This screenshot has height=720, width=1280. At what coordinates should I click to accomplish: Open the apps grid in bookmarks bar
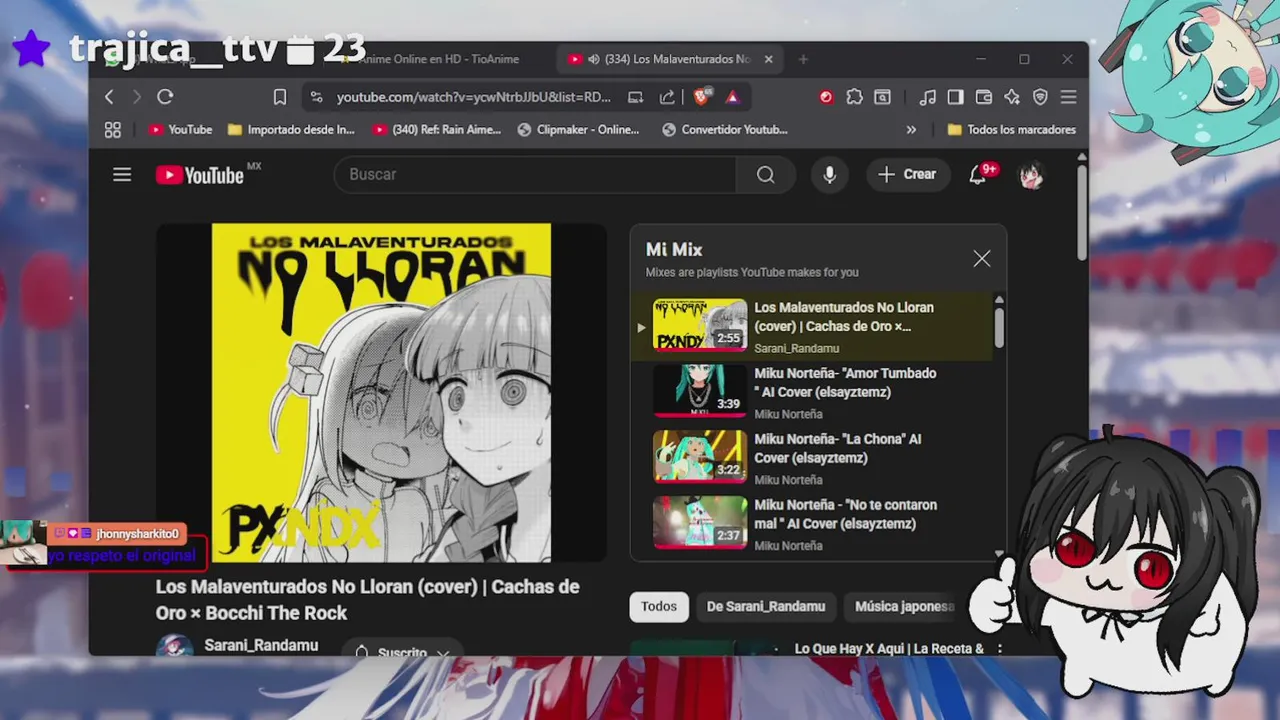[x=113, y=130]
